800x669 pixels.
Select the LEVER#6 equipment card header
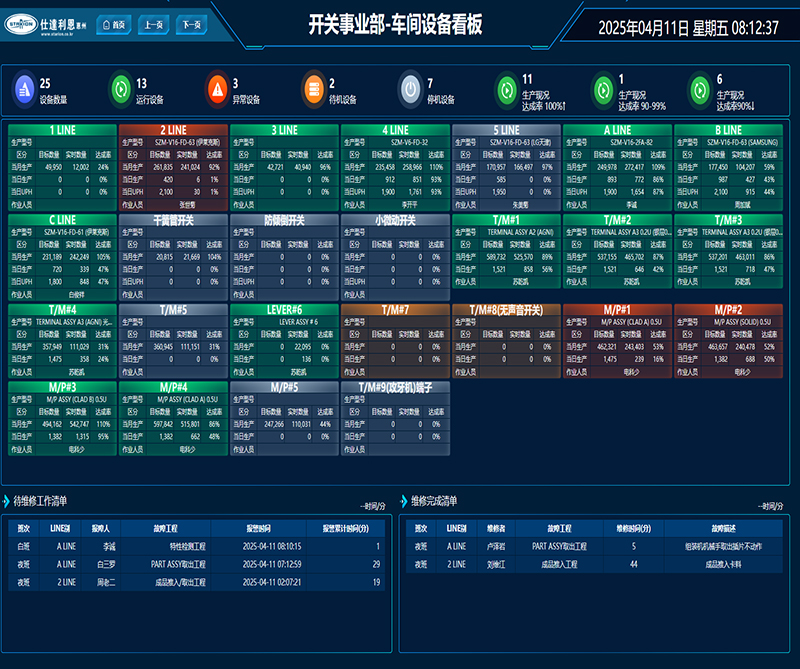tap(284, 310)
